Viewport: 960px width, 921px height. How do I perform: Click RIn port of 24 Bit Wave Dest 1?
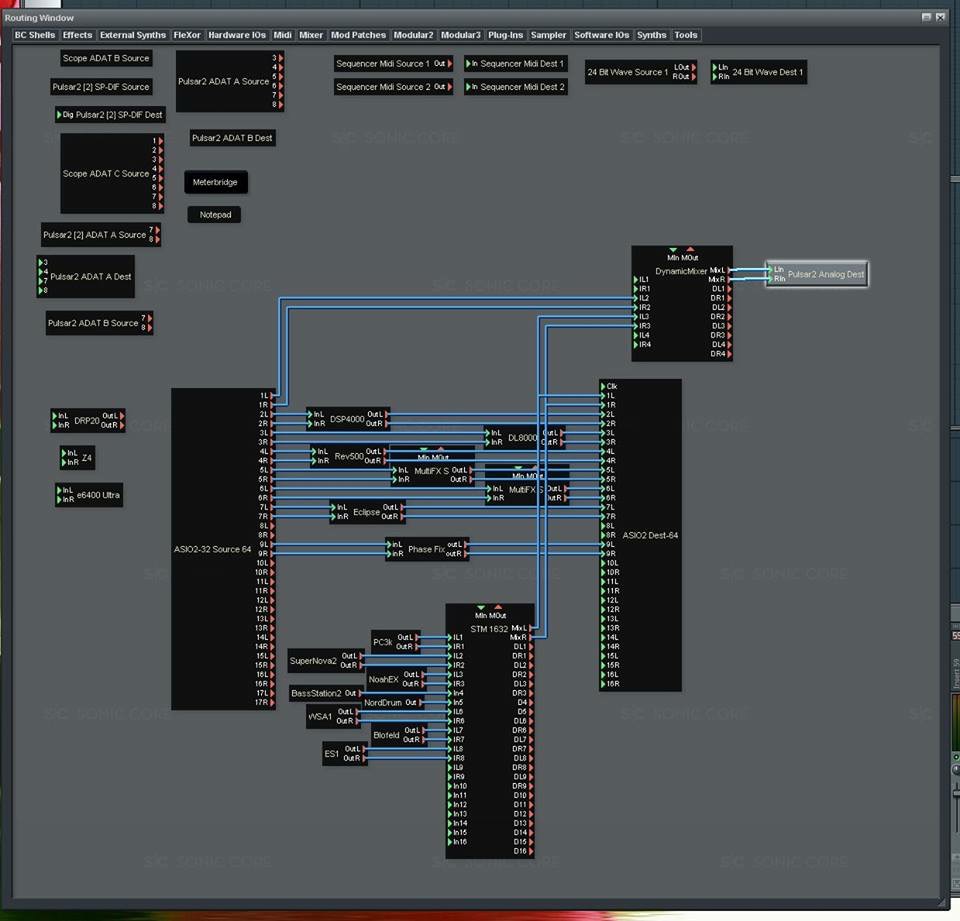point(714,77)
